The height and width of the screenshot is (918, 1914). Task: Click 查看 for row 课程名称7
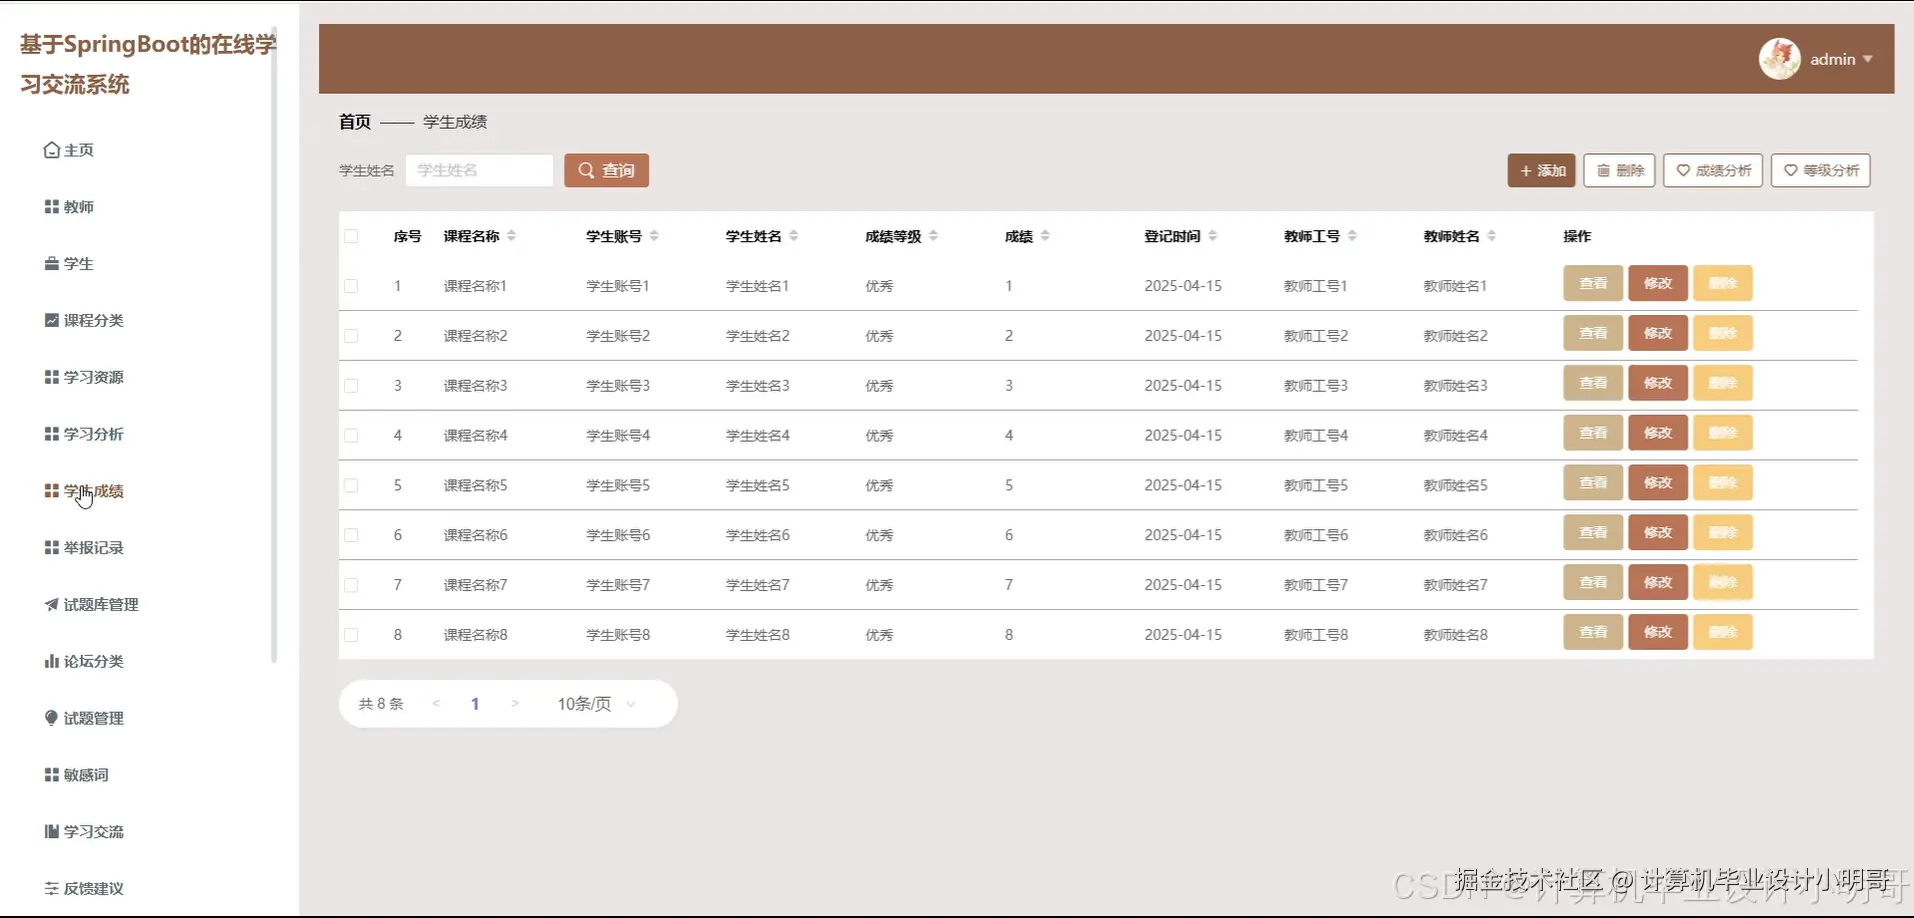tap(1593, 582)
